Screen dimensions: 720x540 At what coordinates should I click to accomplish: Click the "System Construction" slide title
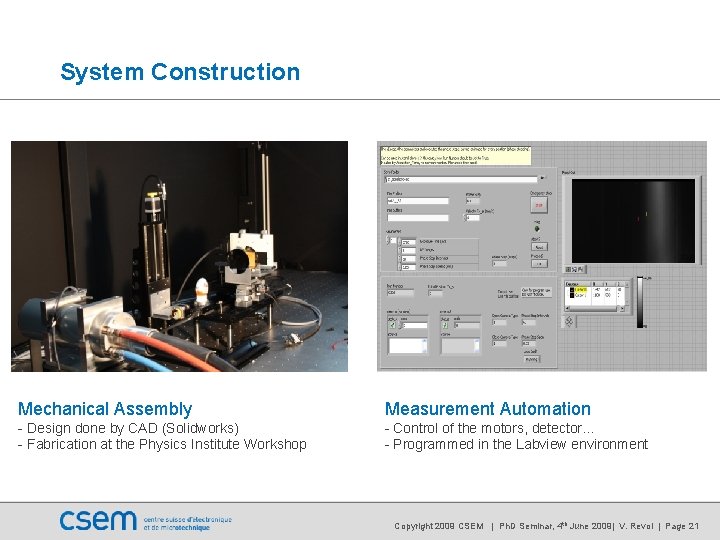[180, 72]
